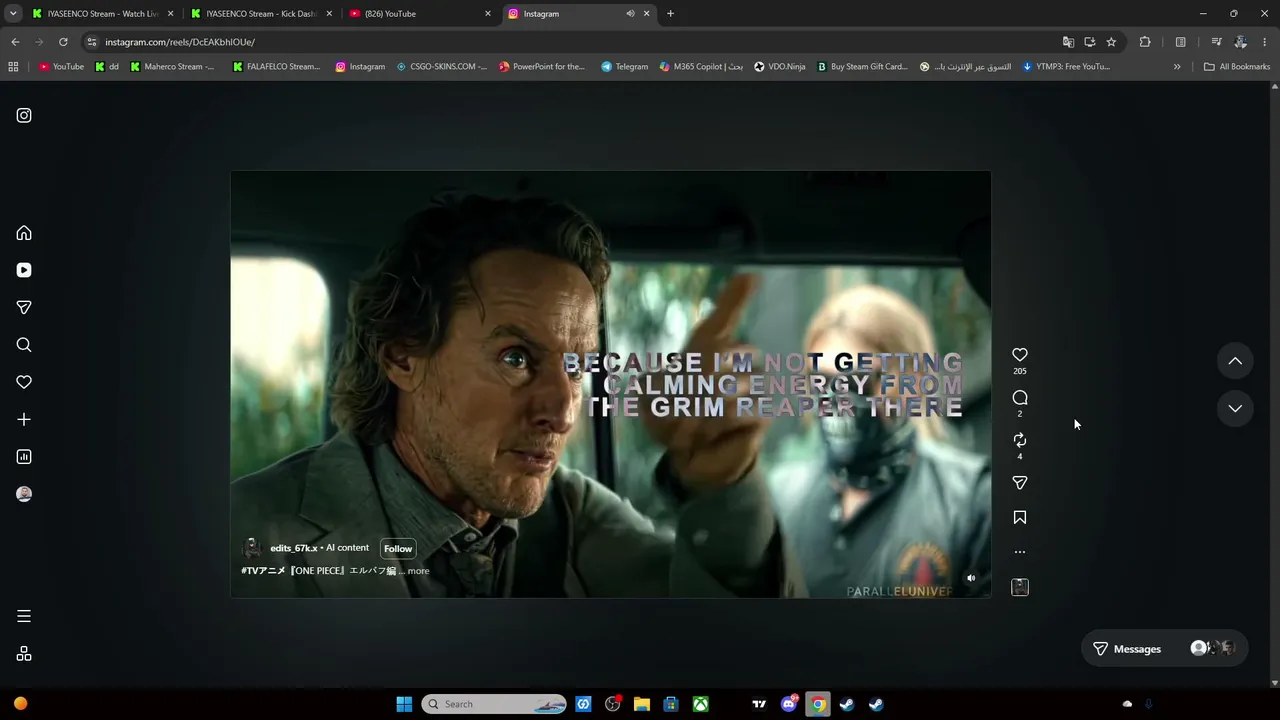The width and height of the screenshot is (1280, 720).
Task: Open the reel's audio thumbnail
Action: tap(1020, 587)
